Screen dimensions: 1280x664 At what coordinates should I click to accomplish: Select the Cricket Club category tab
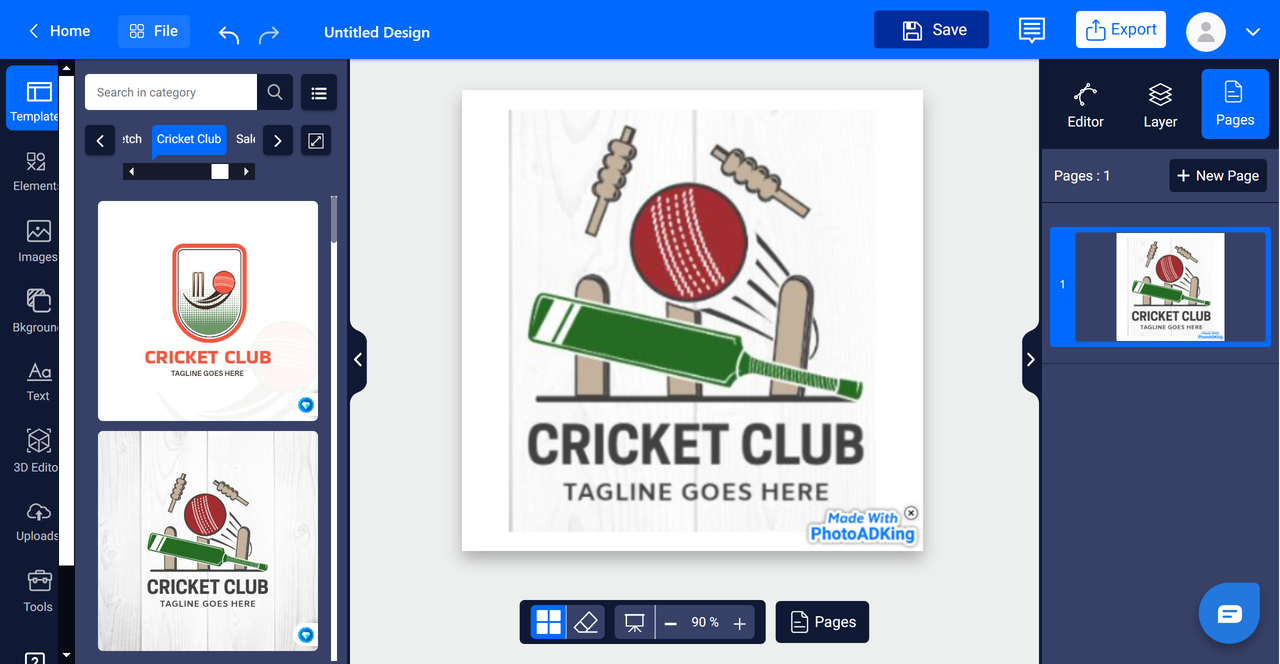[x=189, y=139]
